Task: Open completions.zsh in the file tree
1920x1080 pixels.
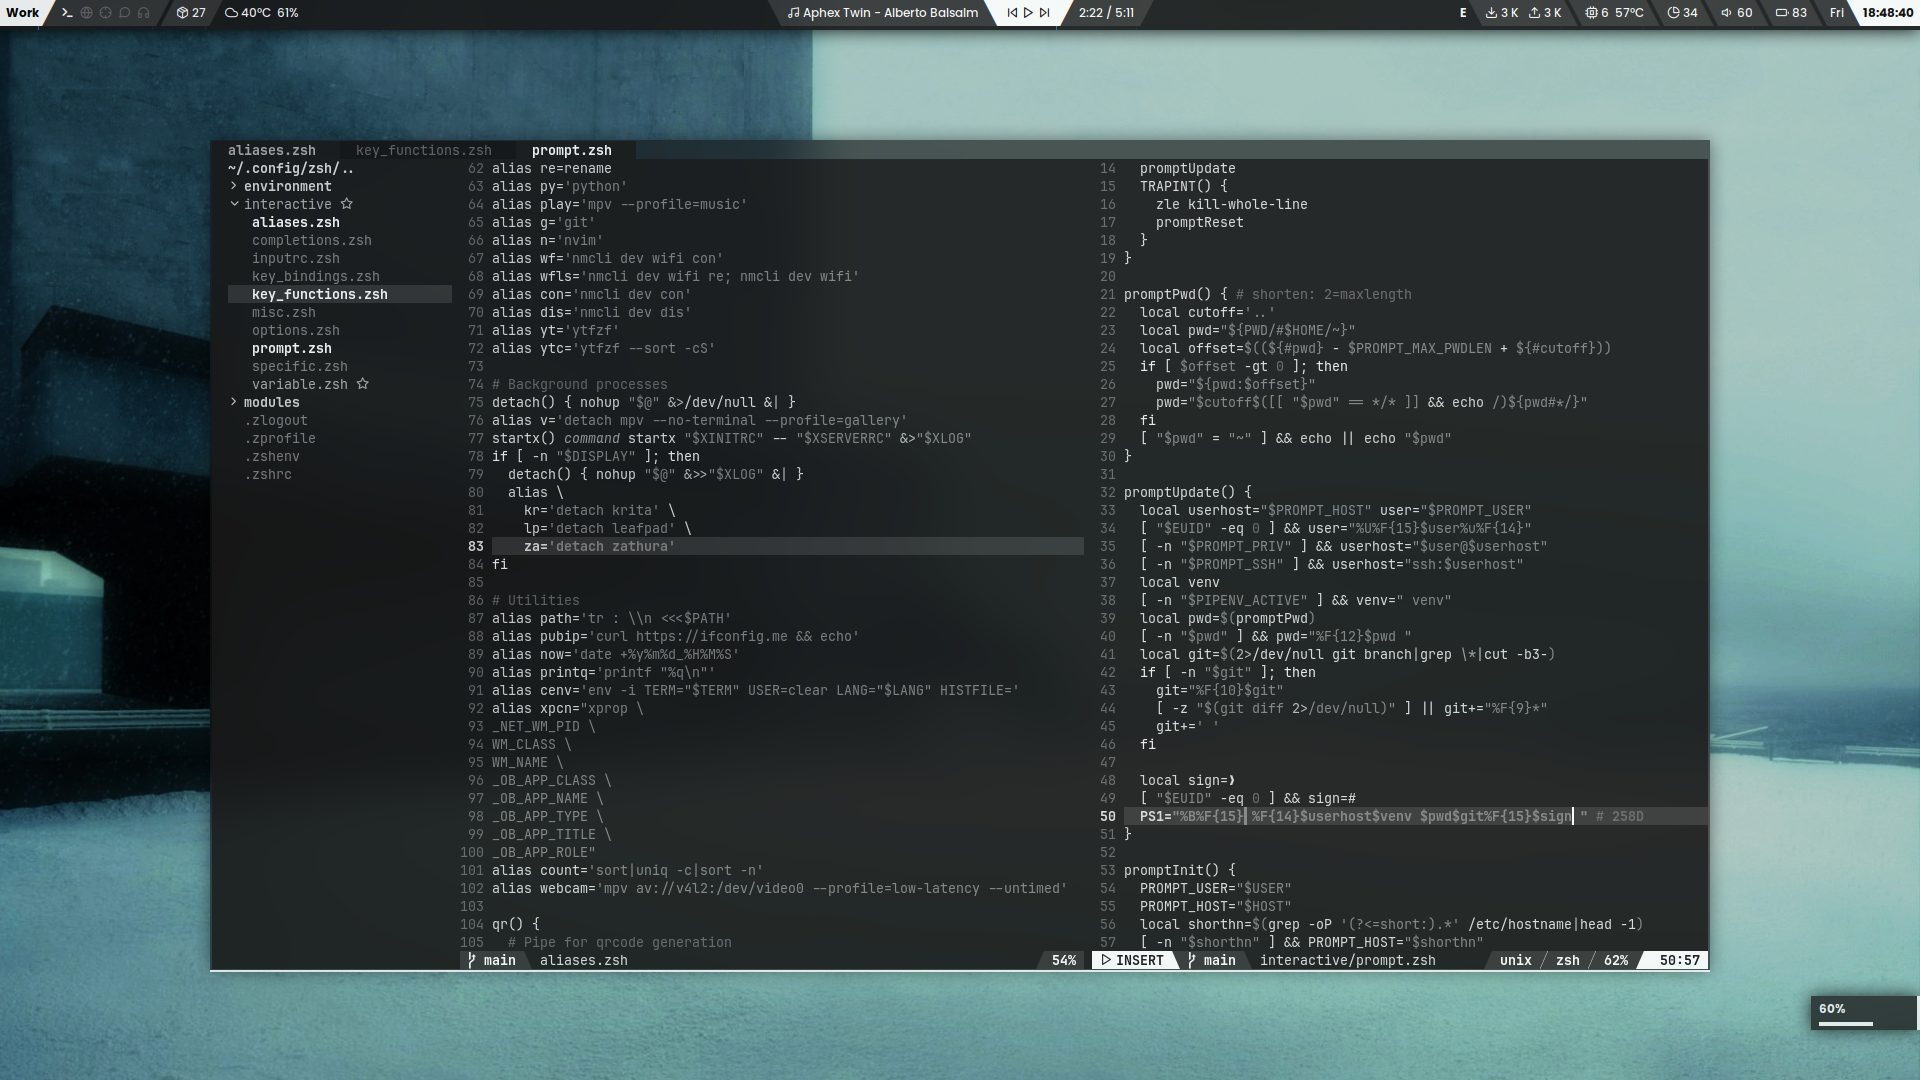Action: click(311, 240)
